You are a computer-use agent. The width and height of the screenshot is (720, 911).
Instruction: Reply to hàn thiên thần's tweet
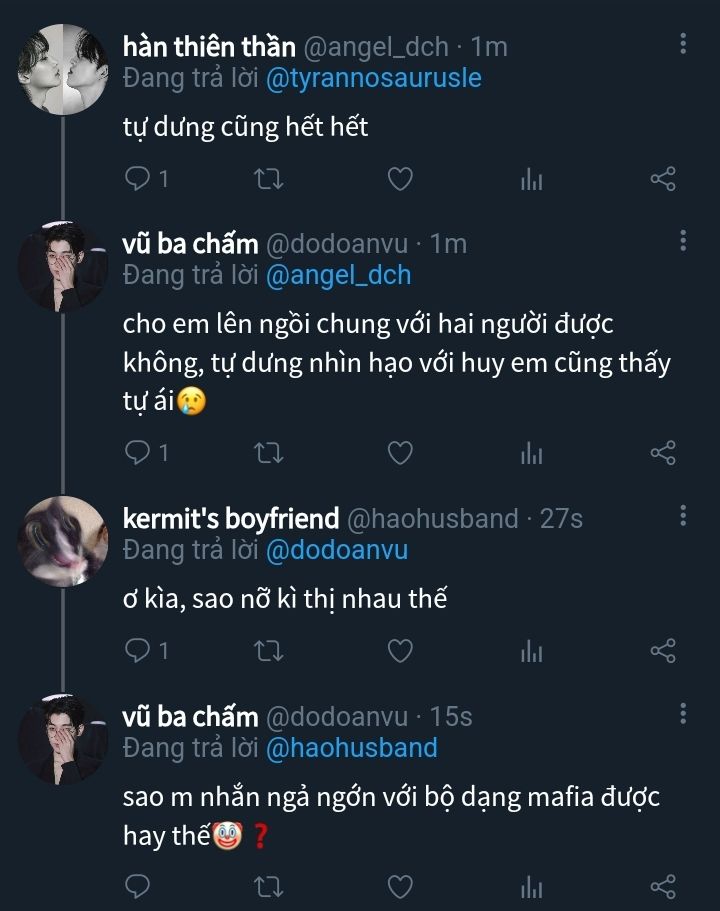(138, 179)
